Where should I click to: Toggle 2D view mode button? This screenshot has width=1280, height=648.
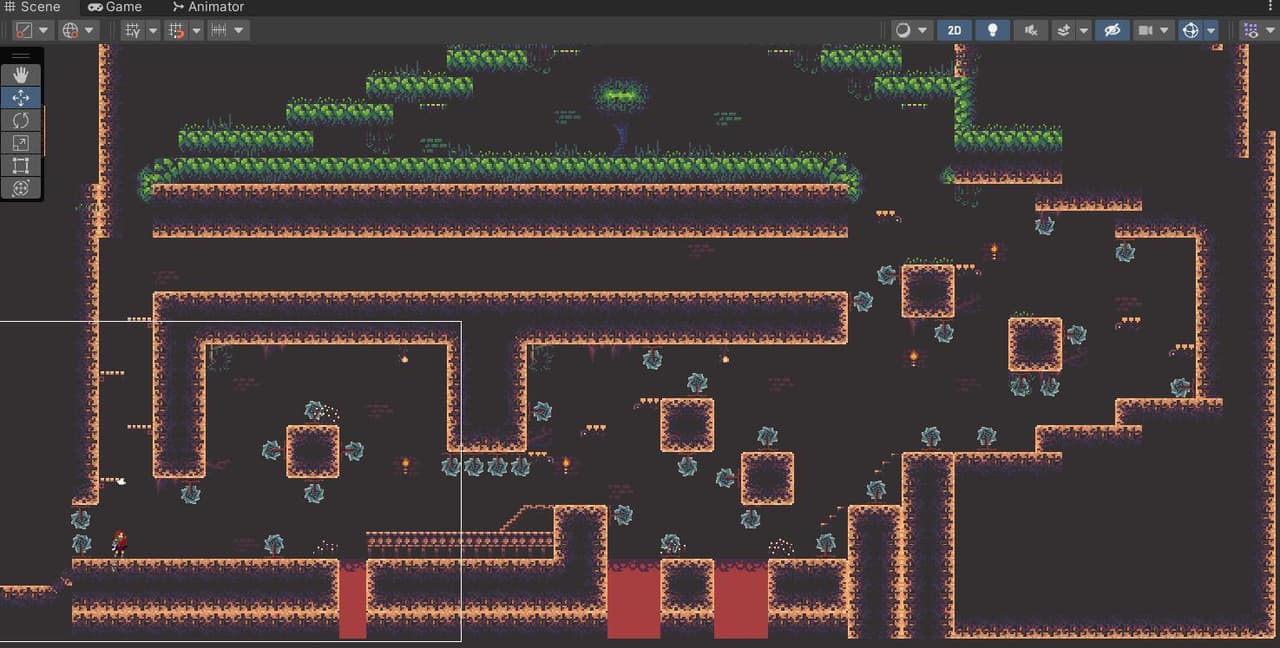(x=954, y=30)
